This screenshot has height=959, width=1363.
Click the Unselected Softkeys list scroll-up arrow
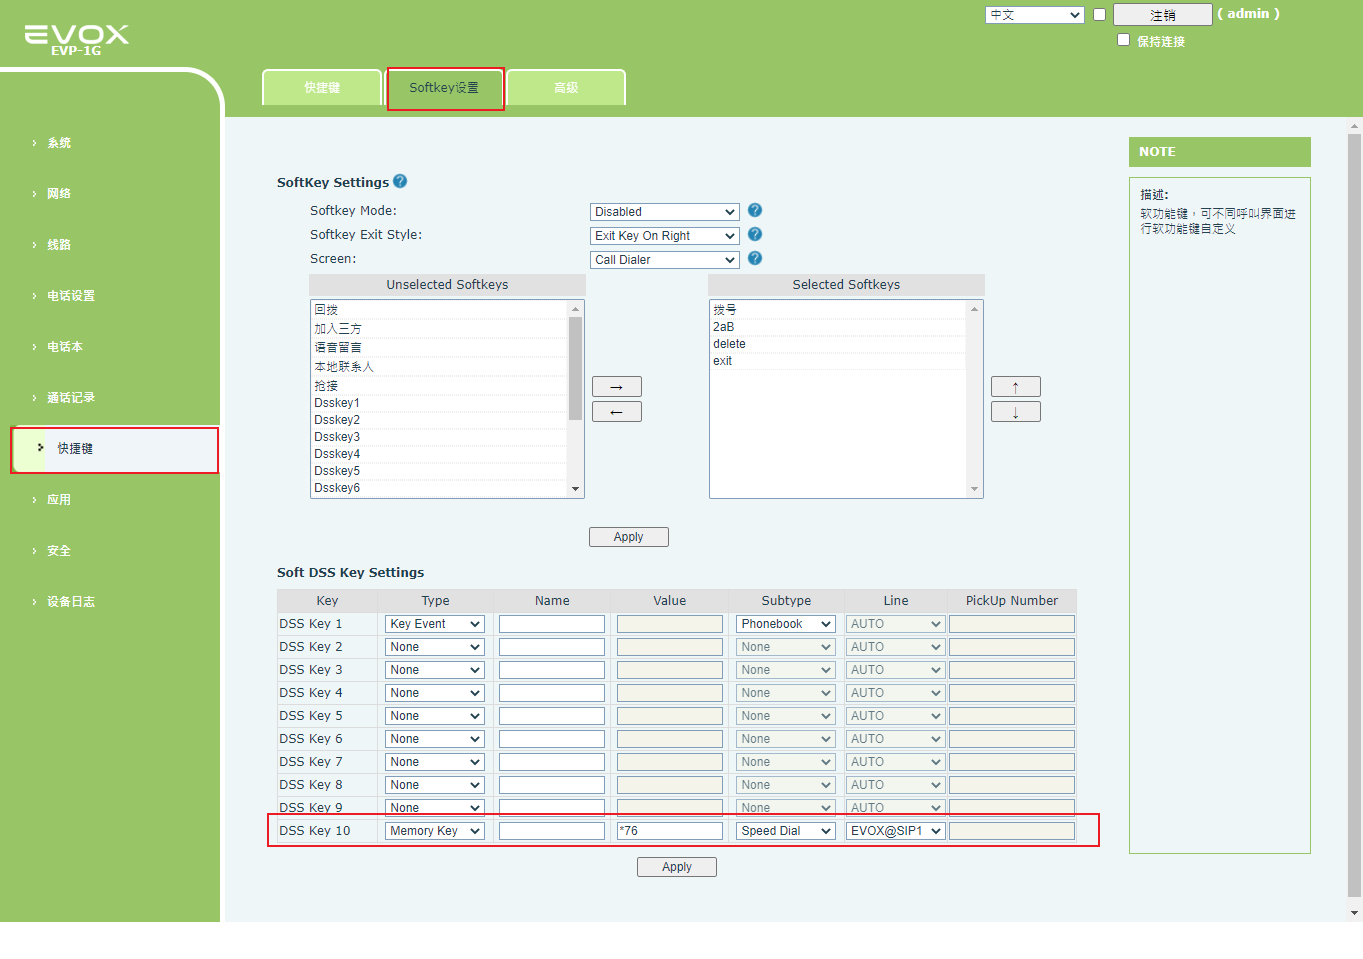click(575, 309)
